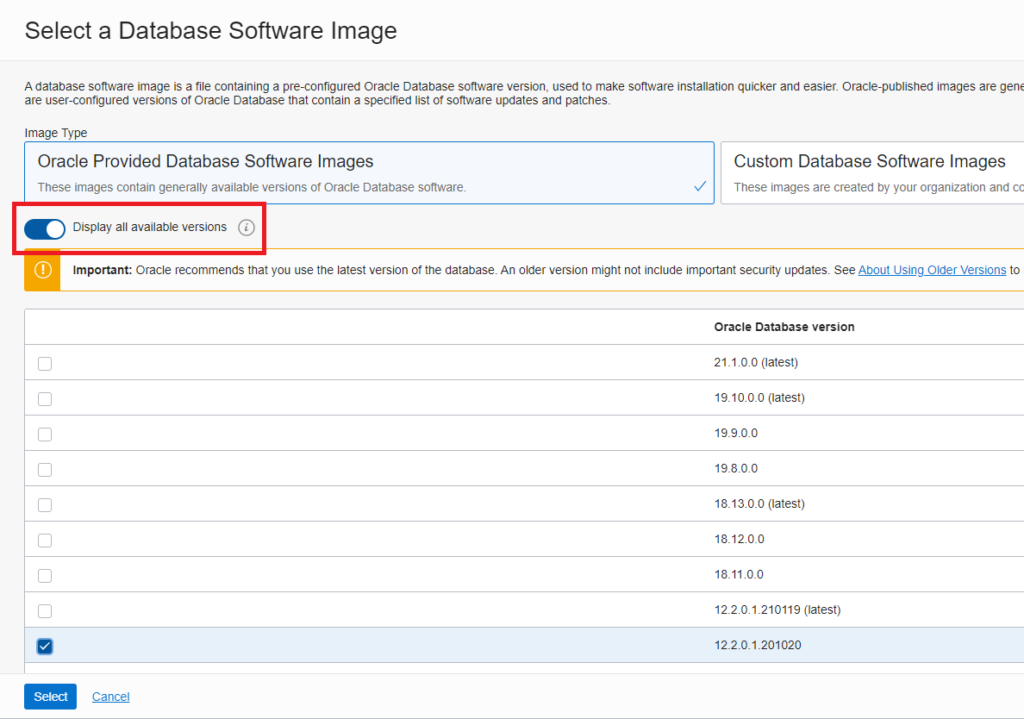Click the 12.2.0.1.210119 (latest) version text

tap(777, 609)
